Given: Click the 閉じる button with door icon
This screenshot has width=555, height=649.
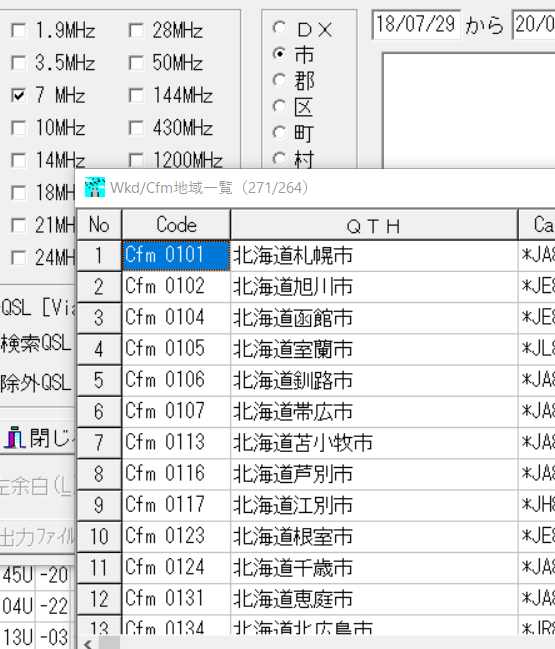Looking at the screenshot, I should point(39,438).
